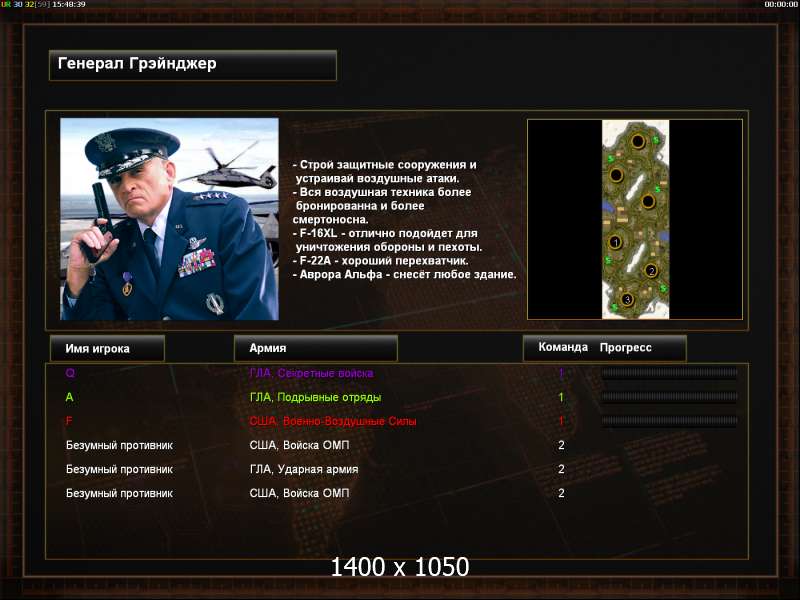
Task: Select player name "A" in green
Action: point(69,397)
